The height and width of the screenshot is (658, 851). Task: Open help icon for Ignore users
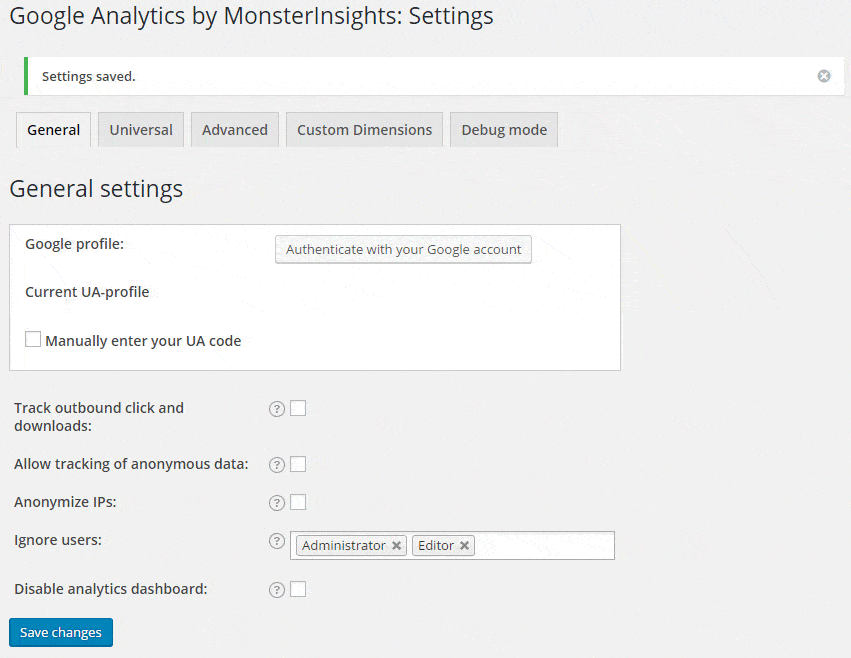point(277,541)
